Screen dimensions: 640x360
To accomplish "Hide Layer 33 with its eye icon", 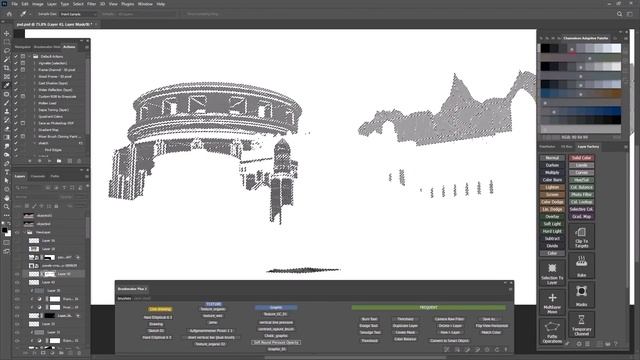I will pyautogui.click(x=17, y=324).
